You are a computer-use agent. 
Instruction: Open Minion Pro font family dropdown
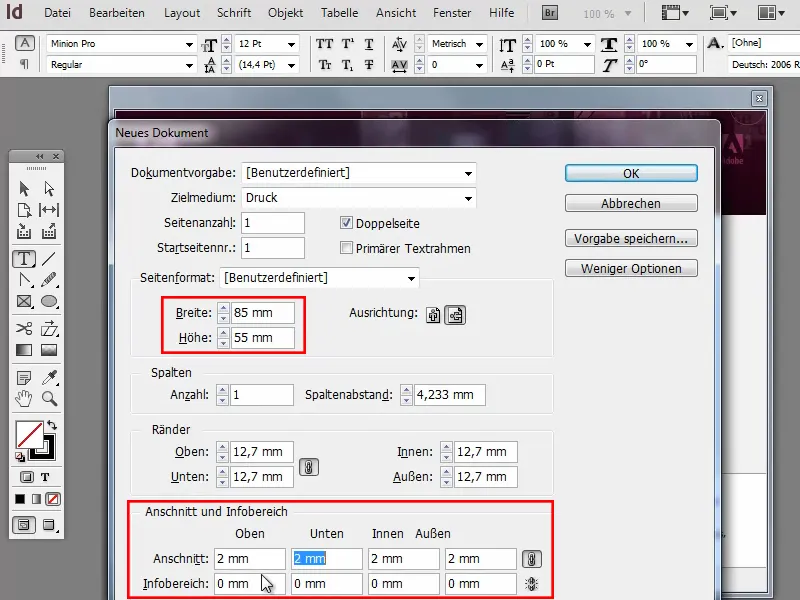189,45
